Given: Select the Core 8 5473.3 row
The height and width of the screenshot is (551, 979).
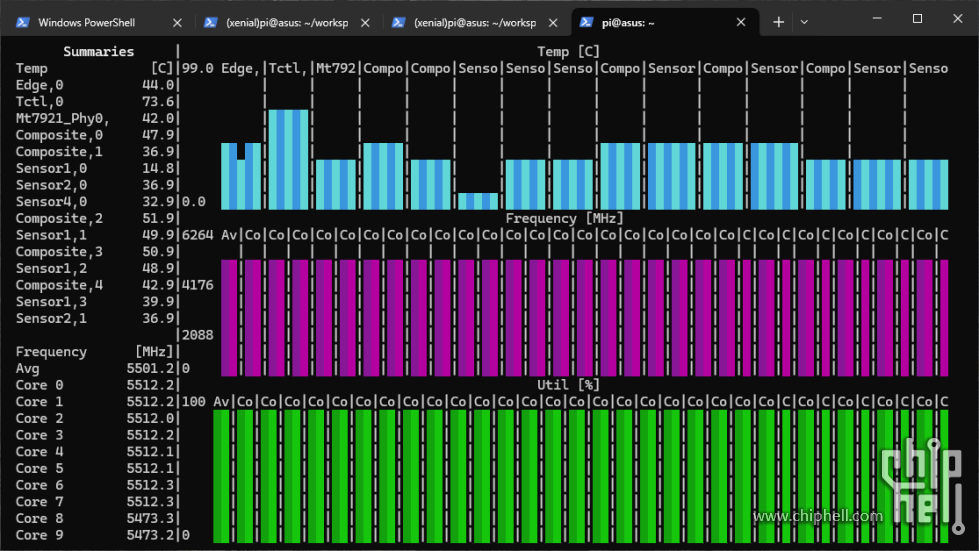Looking at the screenshot, I should [95, 519].
